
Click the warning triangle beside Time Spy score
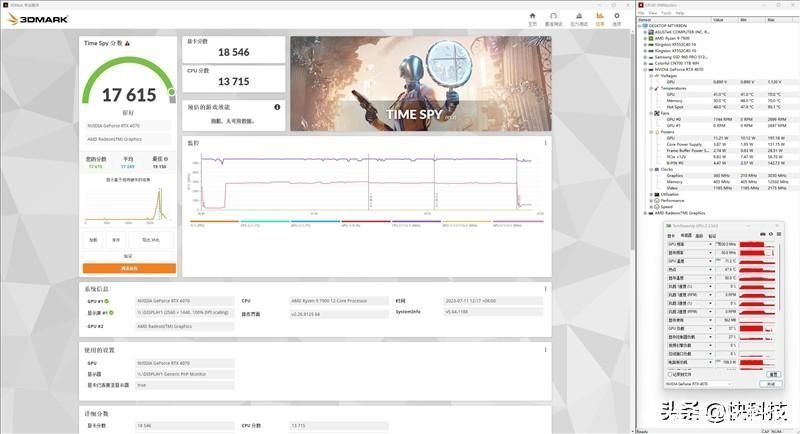(127, 43)
